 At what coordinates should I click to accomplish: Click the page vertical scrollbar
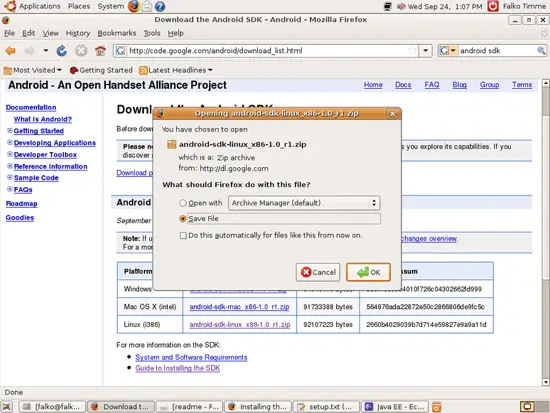(x=545, y=232)
